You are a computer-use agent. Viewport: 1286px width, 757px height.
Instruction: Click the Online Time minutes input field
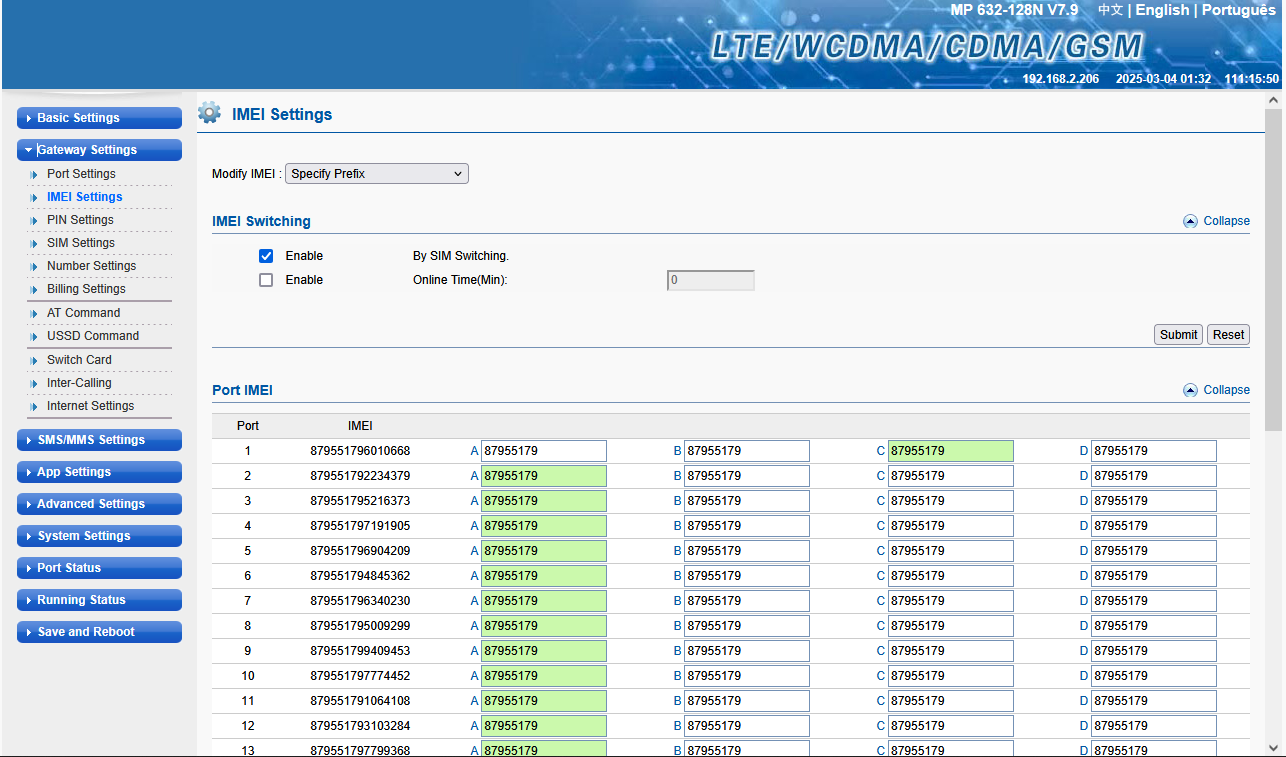point(710,281)
